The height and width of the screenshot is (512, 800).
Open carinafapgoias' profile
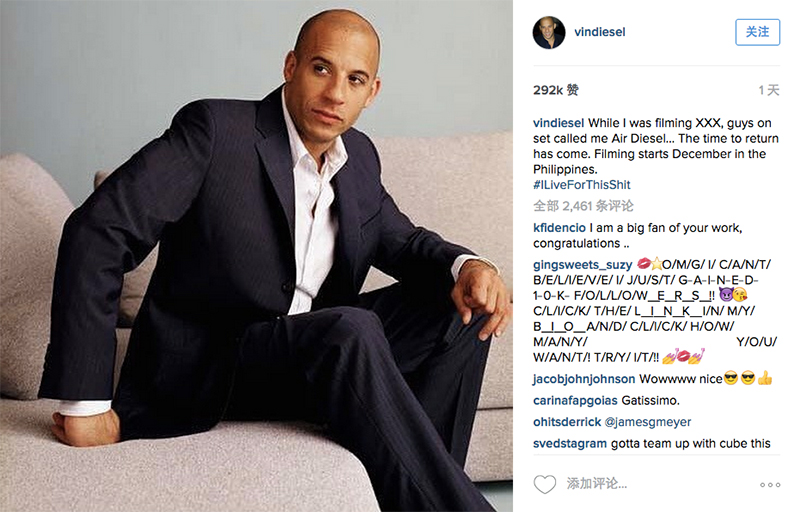pos(575,400)
